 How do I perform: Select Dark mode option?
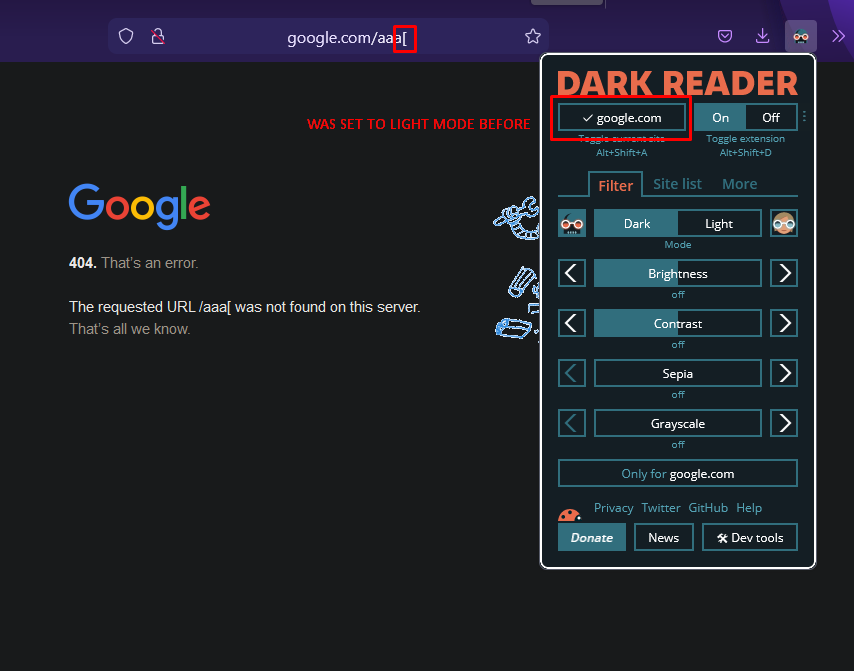[636, 224]
